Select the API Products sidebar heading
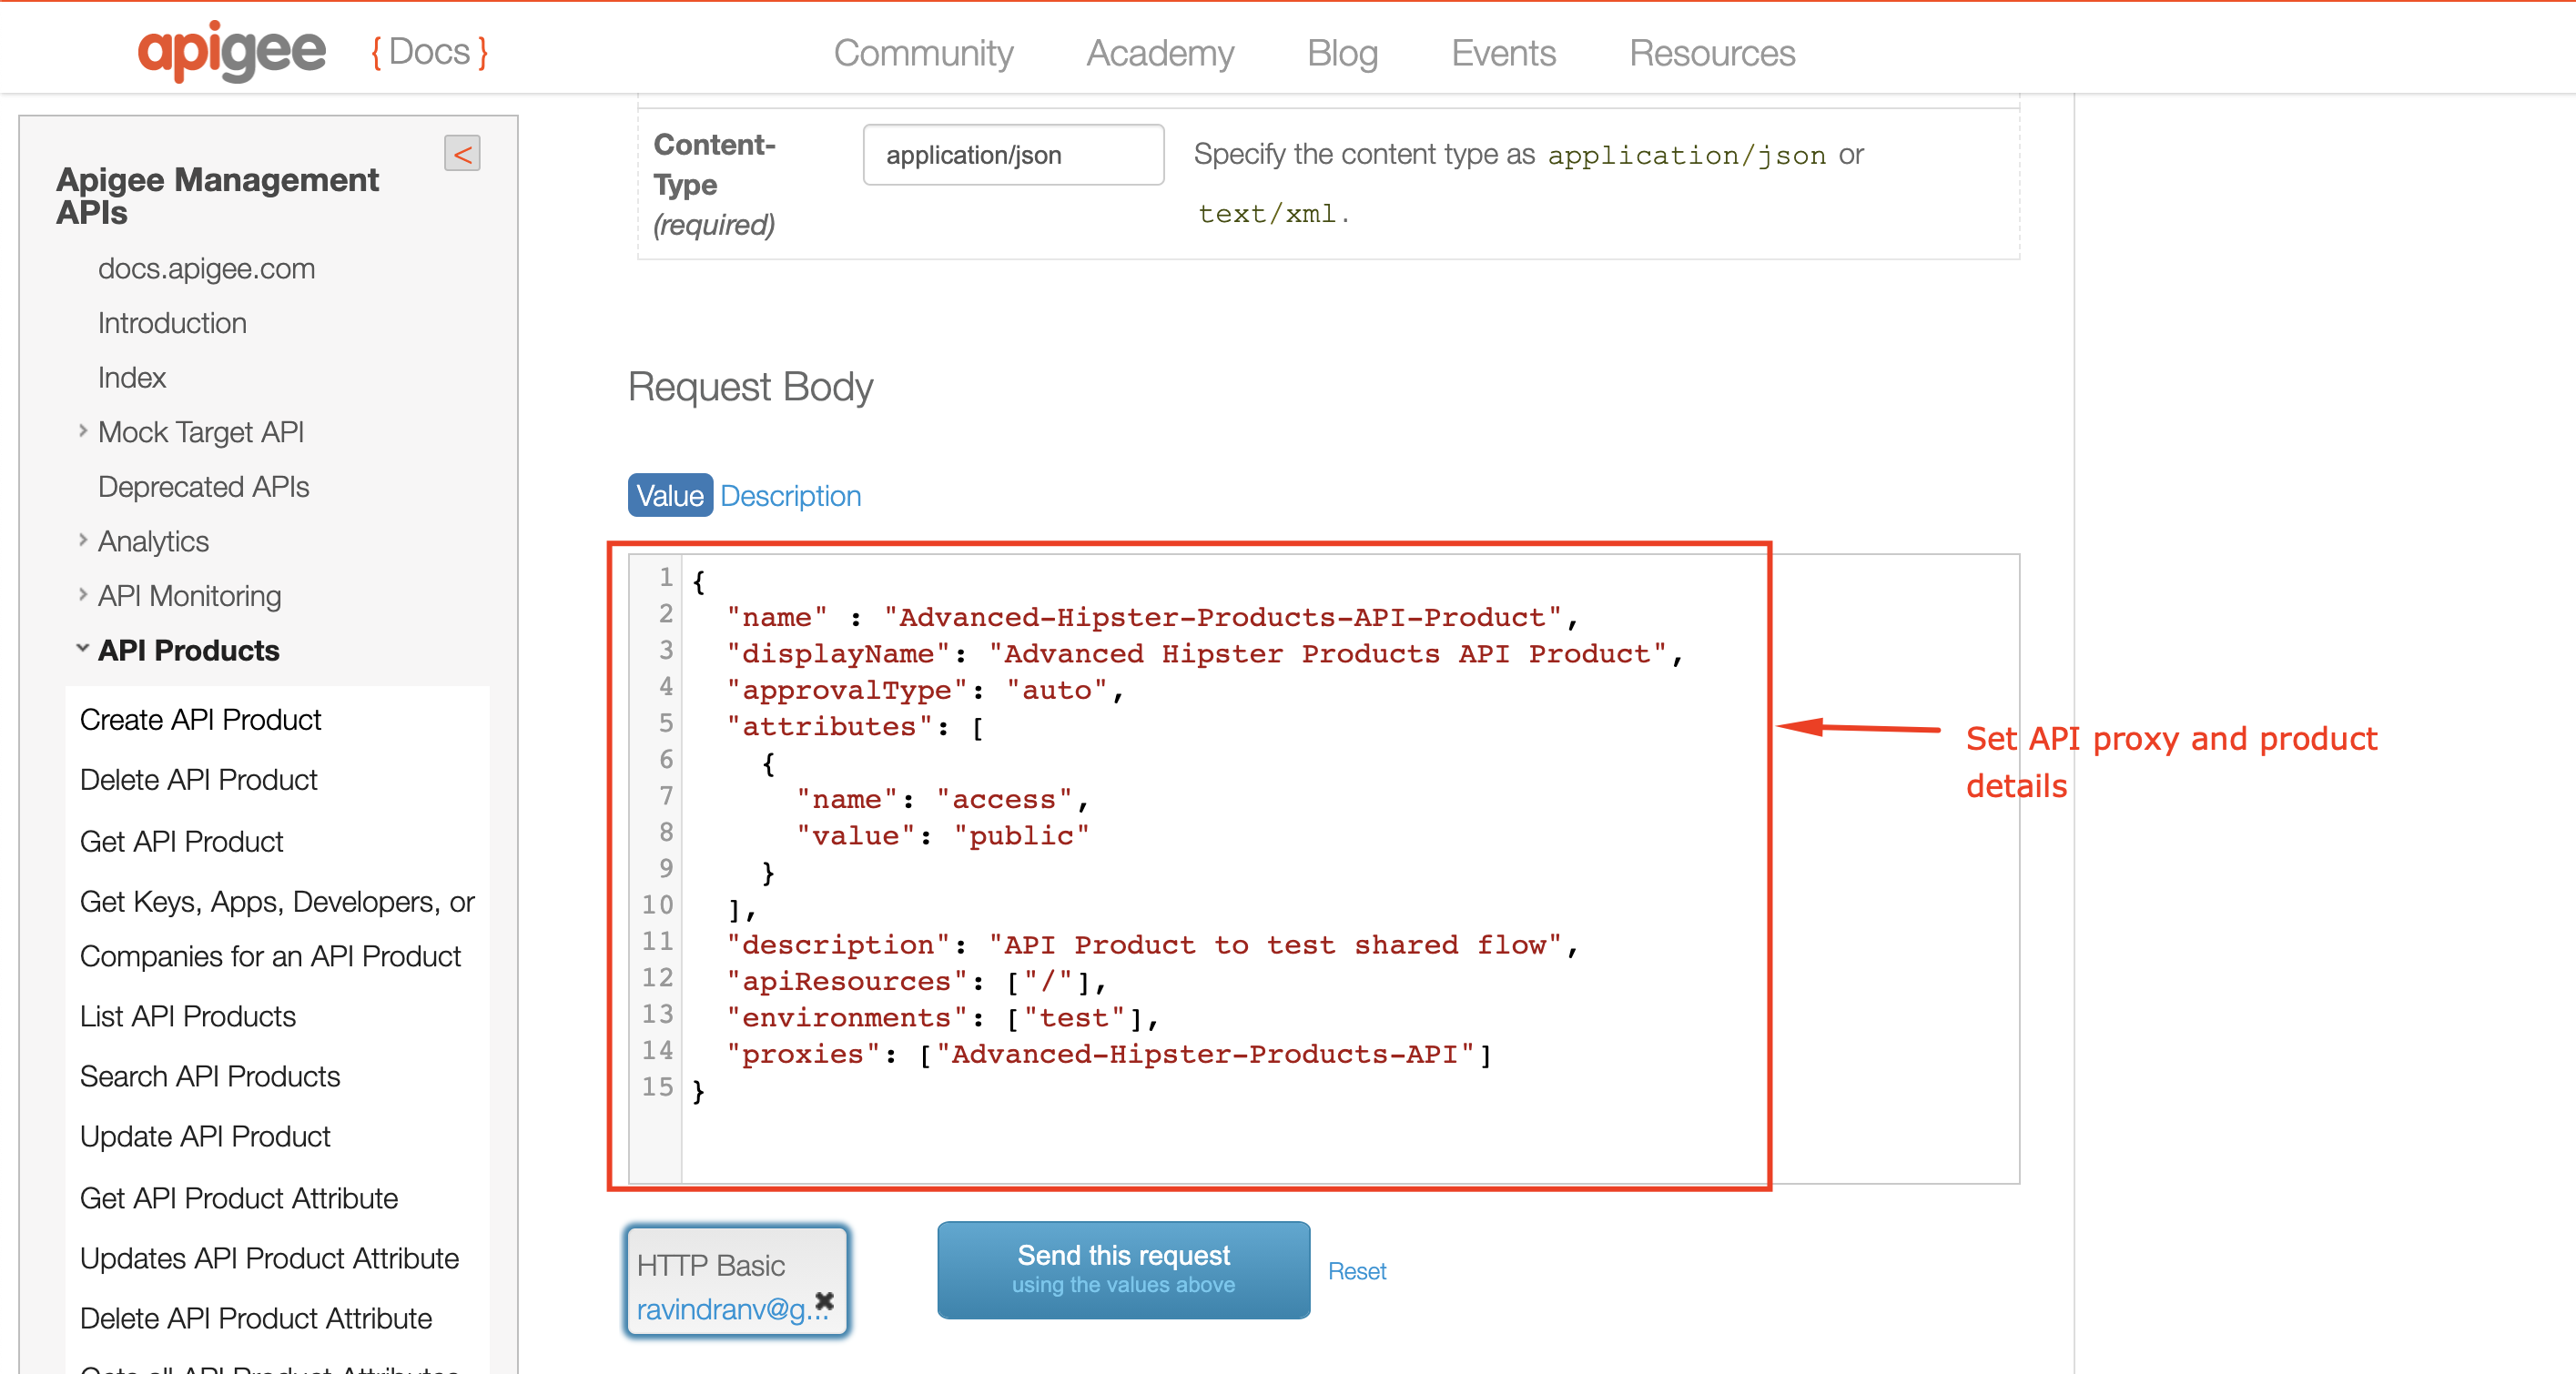Image resolution: width=2576 pixels, height=1374 pixels. point(188,650)
